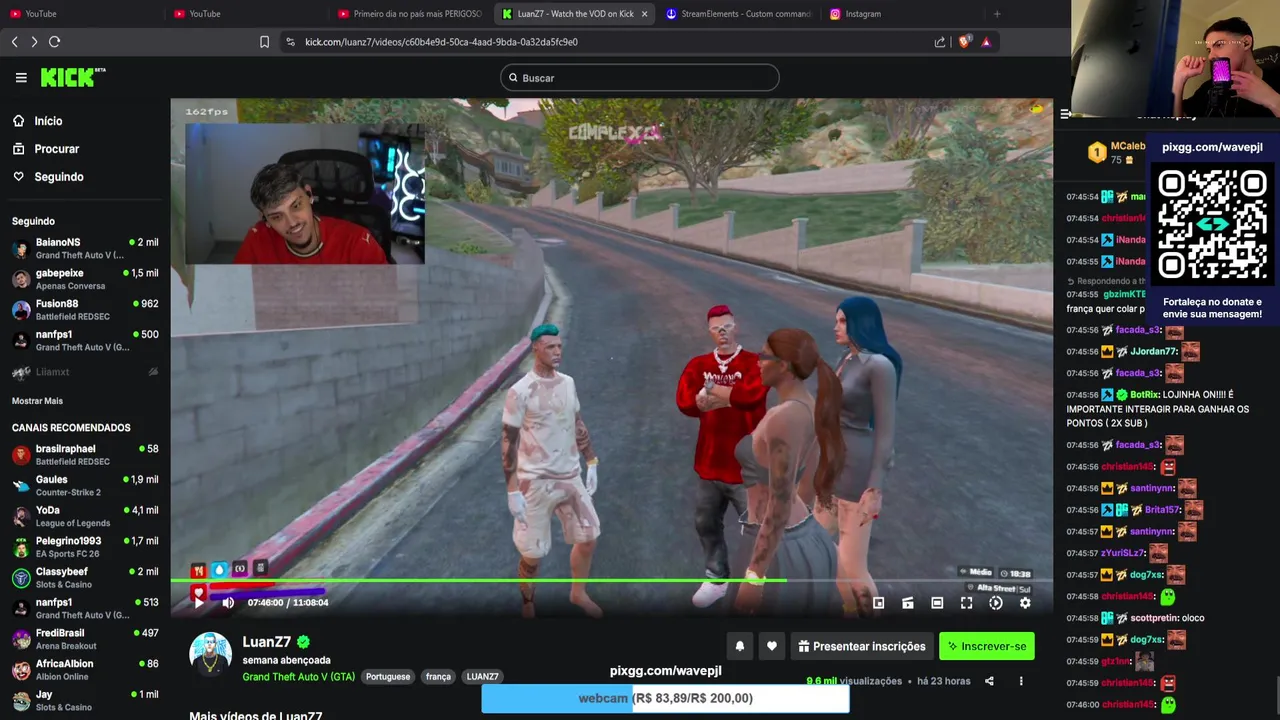Follow LuanZ7 with heart button
The width and height of the screenshot is (1280, 720).
(772, 646)
